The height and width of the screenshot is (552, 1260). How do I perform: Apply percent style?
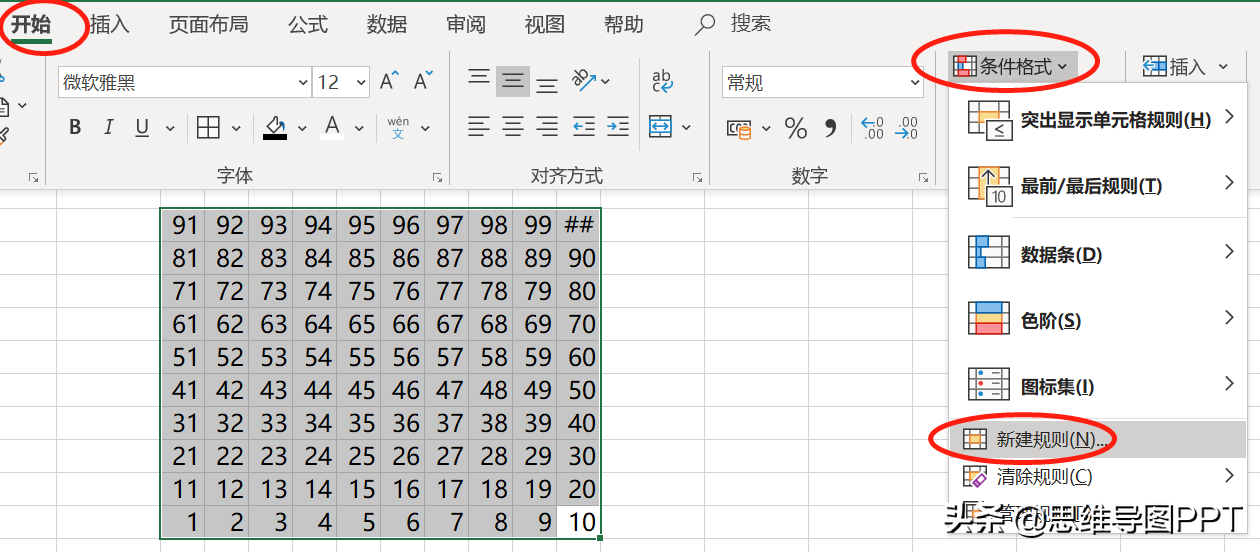click(x=796, y=128)
